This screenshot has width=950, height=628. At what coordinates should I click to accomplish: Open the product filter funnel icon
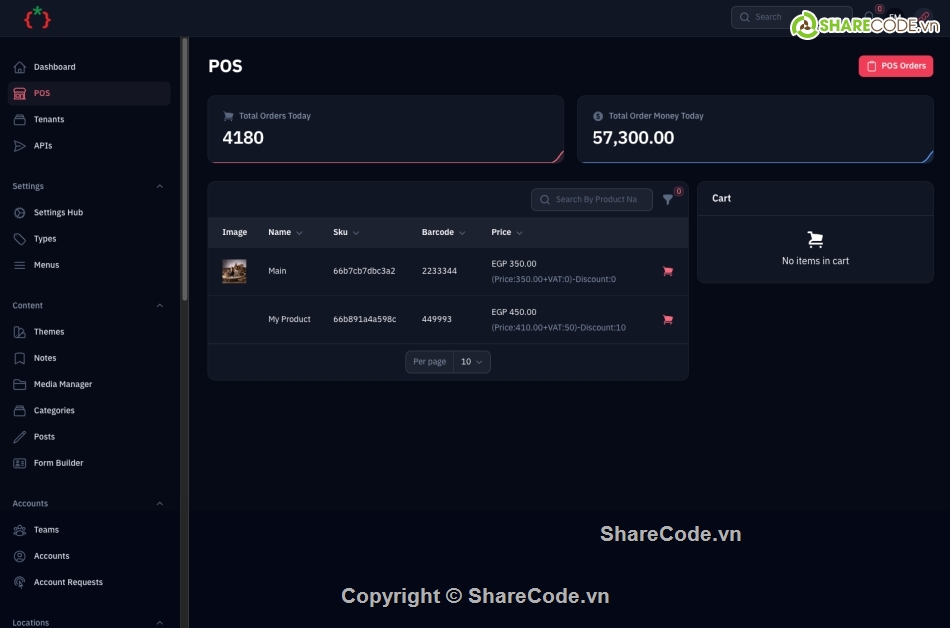[x=668, y=199]
